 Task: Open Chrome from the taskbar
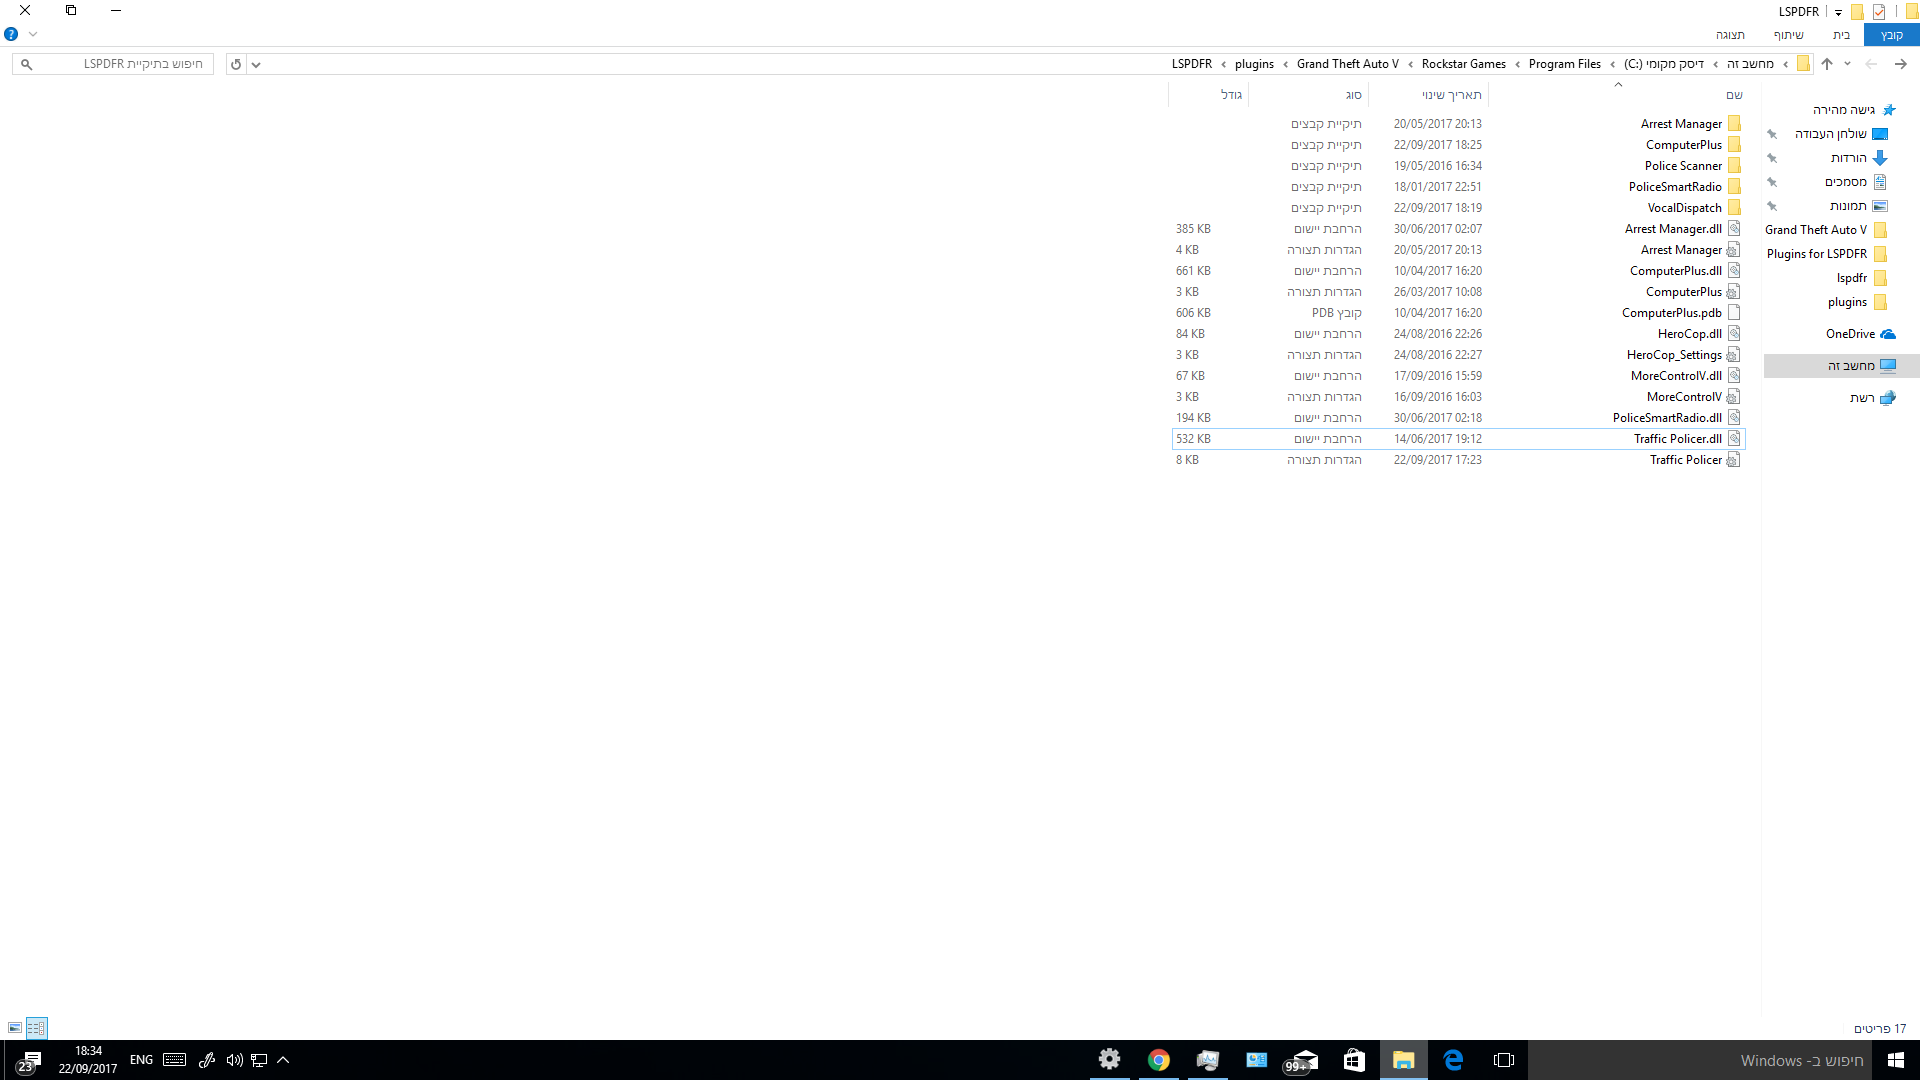point(1158,1060)
